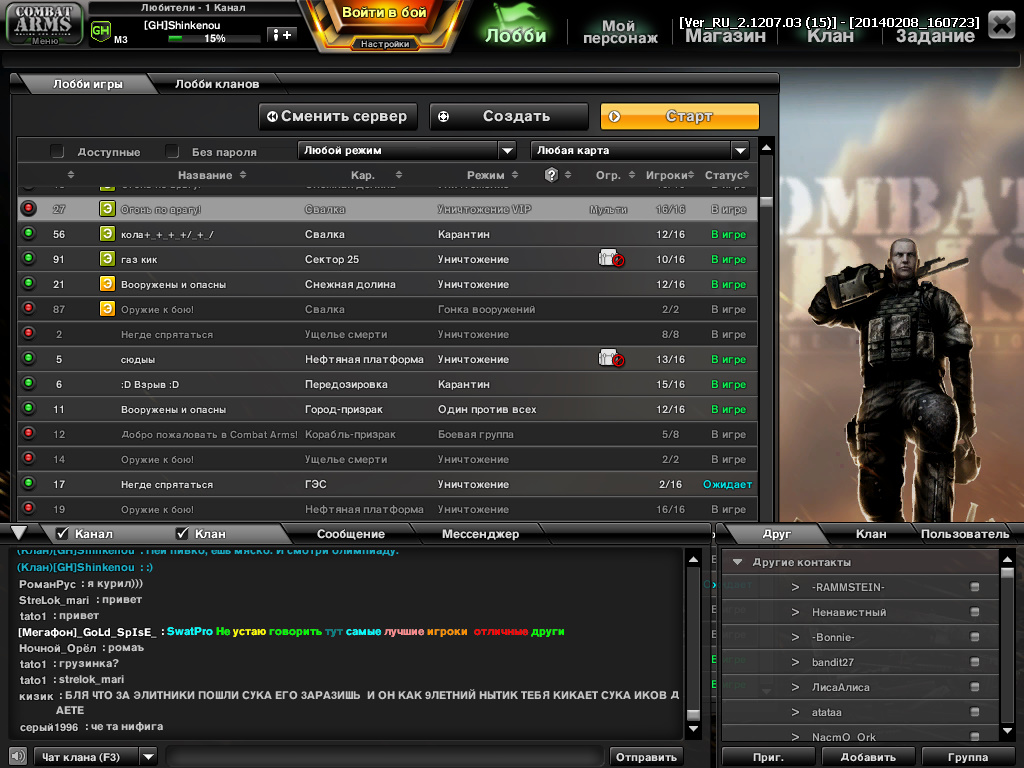Open the Магазин section
Image resolution: width=1024 pixels, height=768 pixels.
[x=725, y=36]
